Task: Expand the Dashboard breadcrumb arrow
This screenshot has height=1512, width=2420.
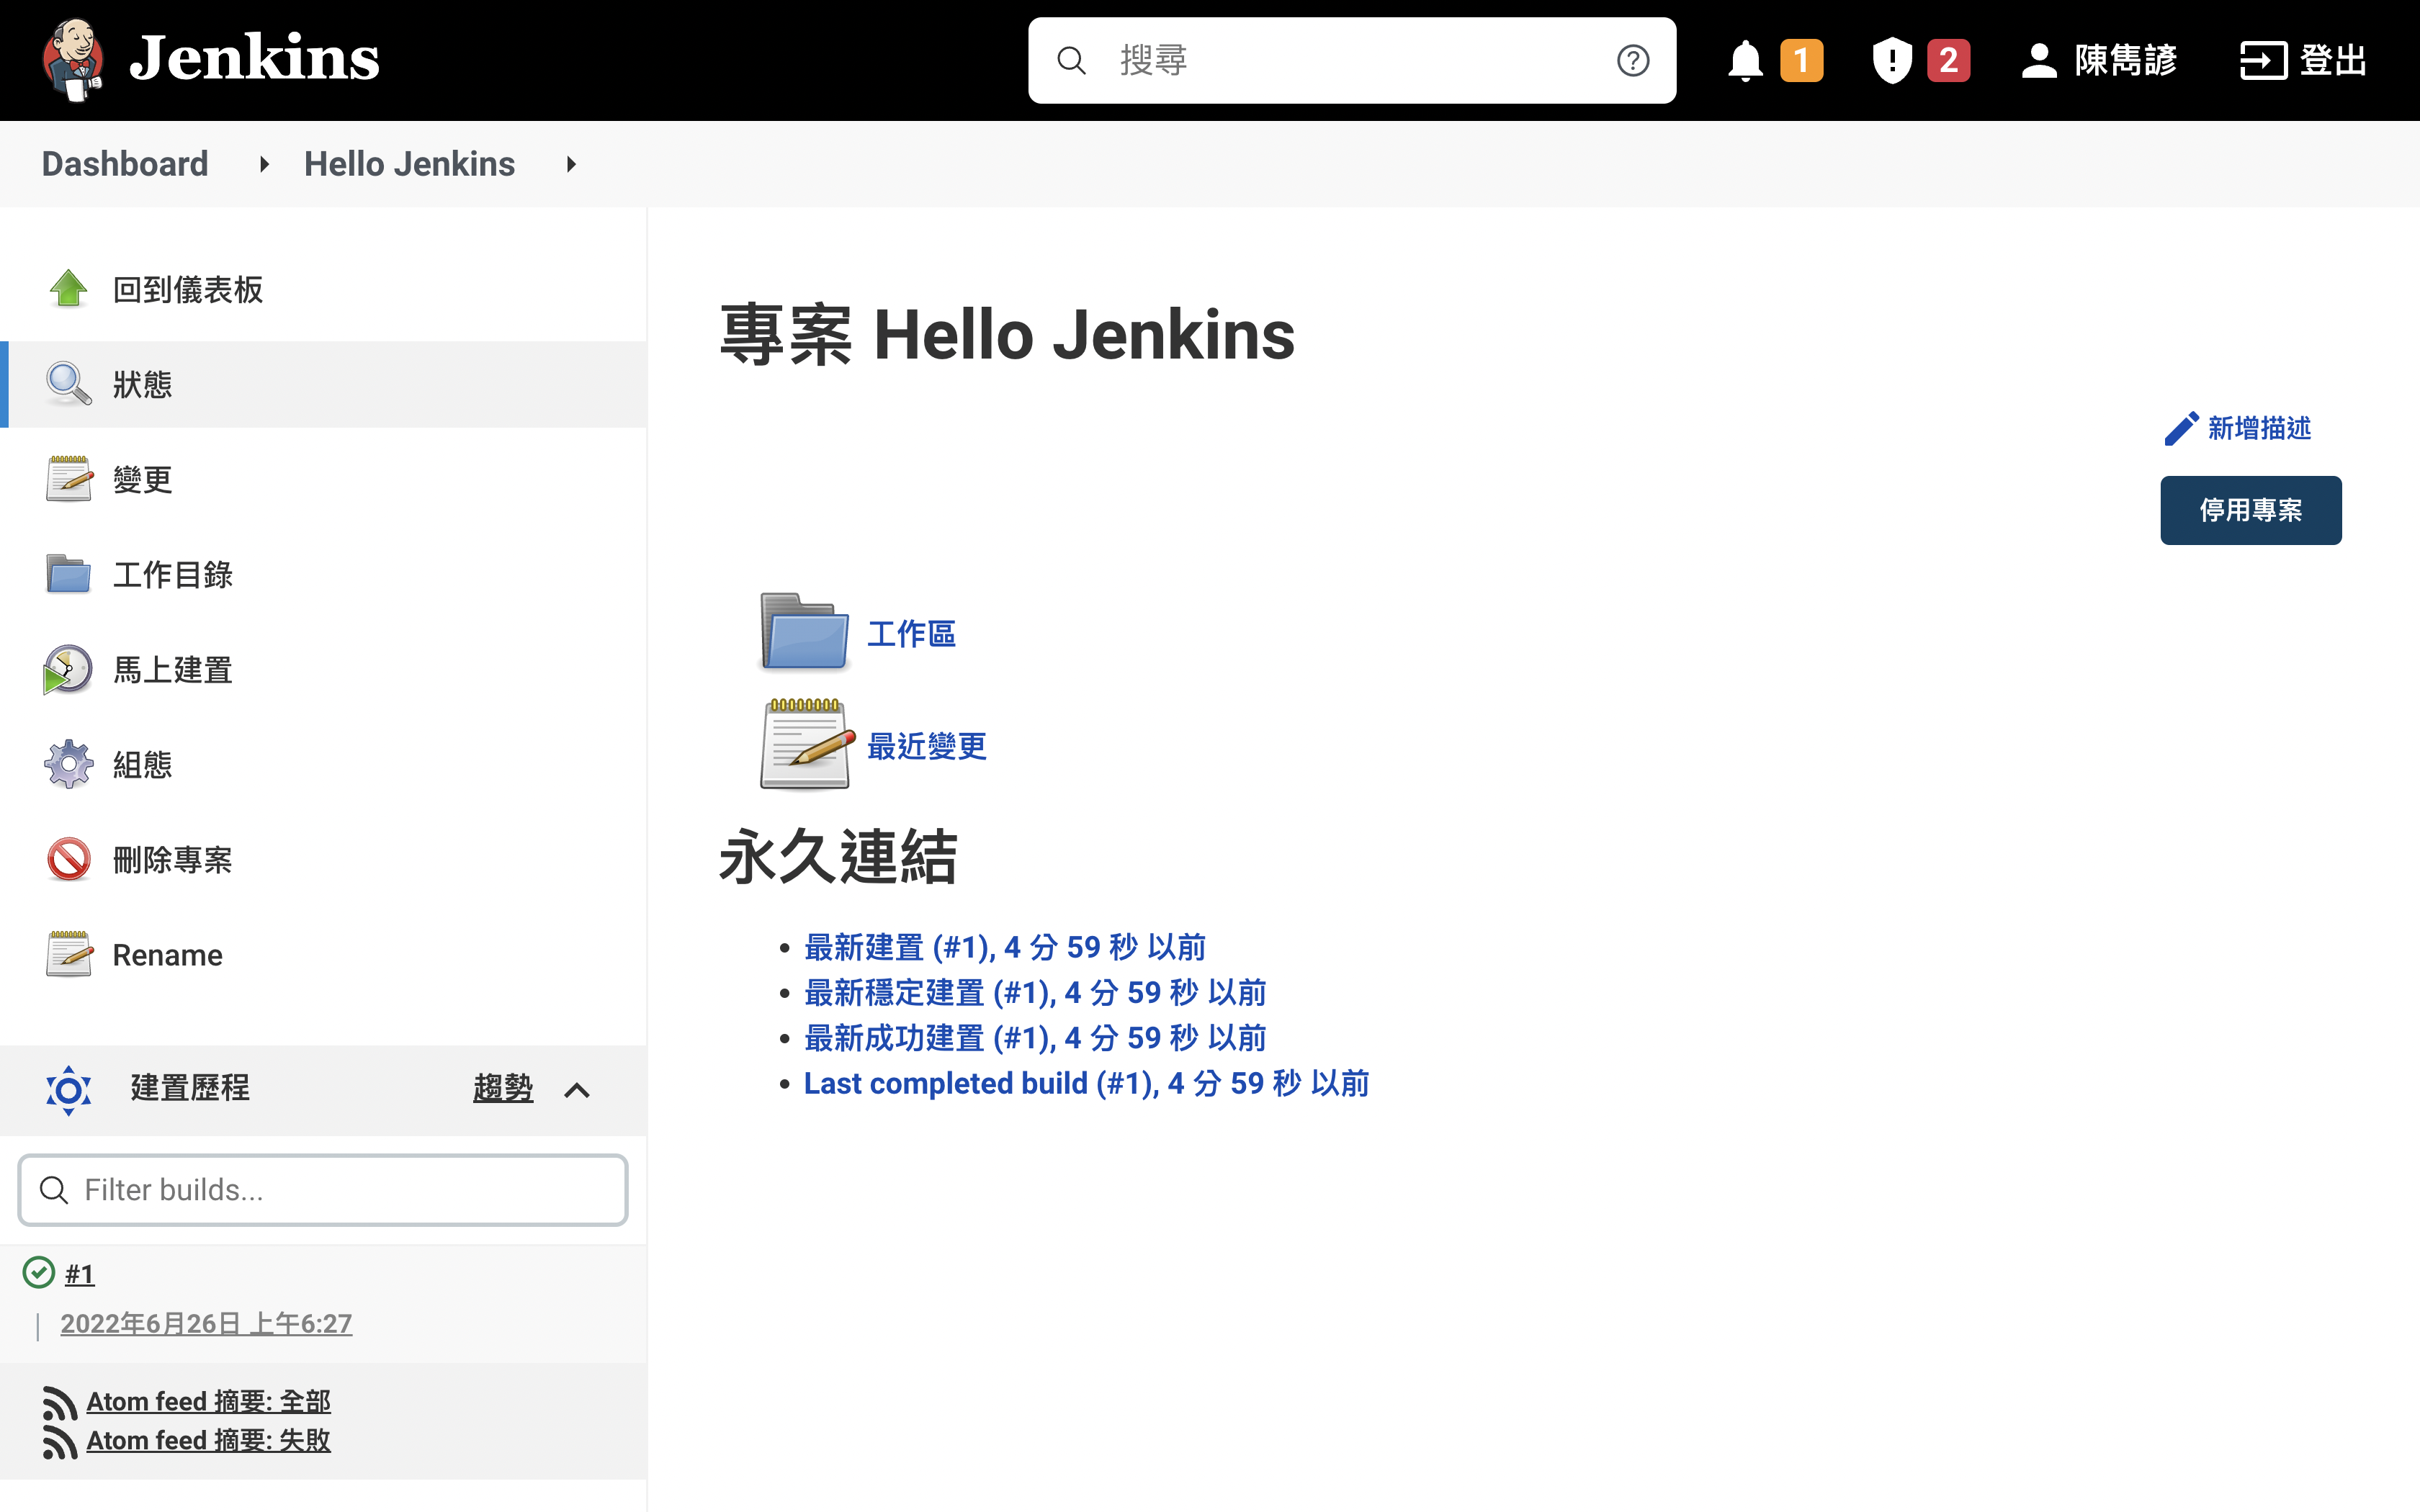Action: (x=264, y=164)
